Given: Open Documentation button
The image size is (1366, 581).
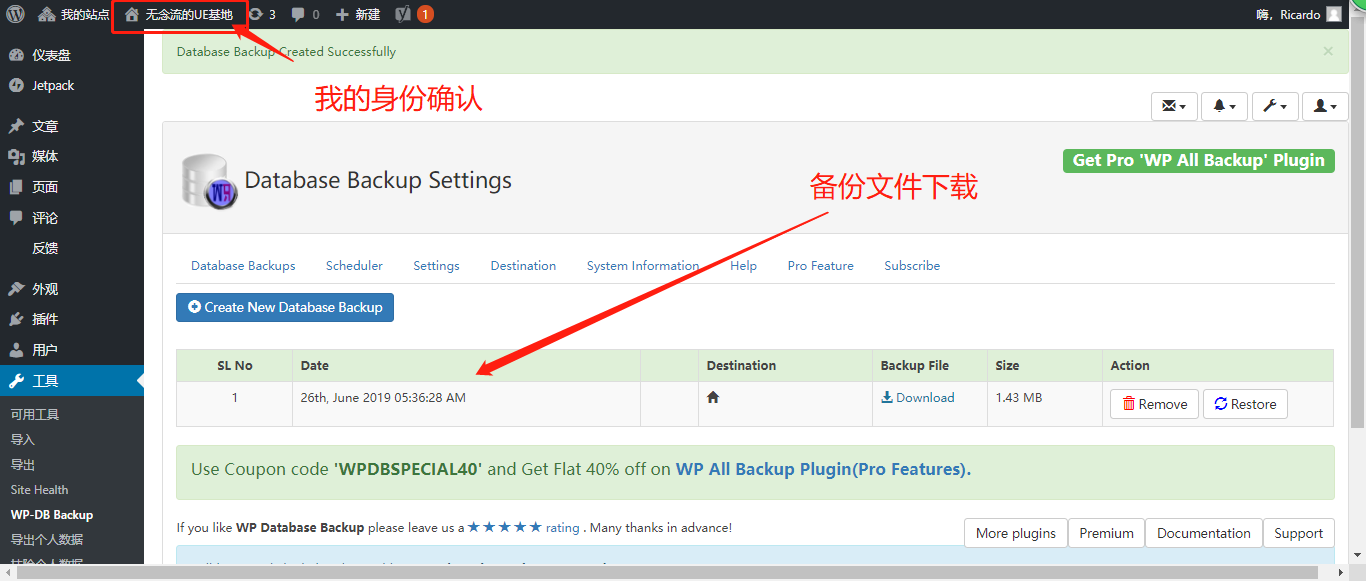Looking at the screenshot, I should pyautogui.click(x=1203, y=533).
